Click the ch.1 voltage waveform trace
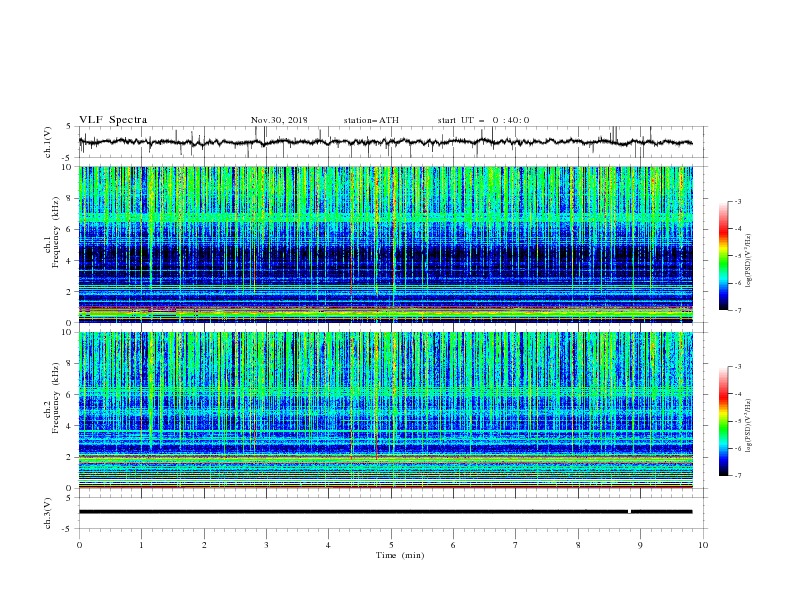Screen dimensions: 792x612 pyautogui.click(x=386, y=142)
